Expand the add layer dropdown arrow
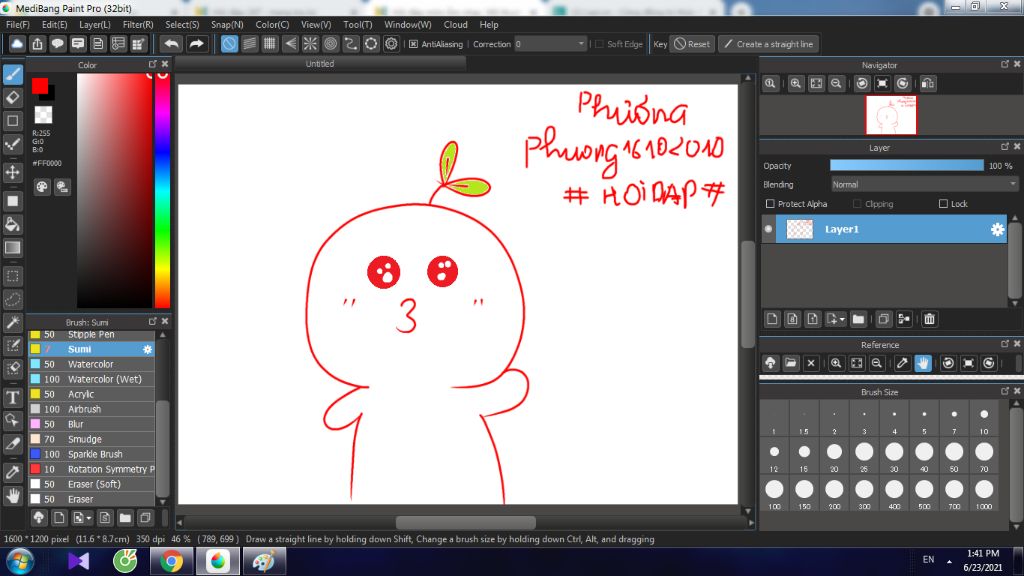 842,319
